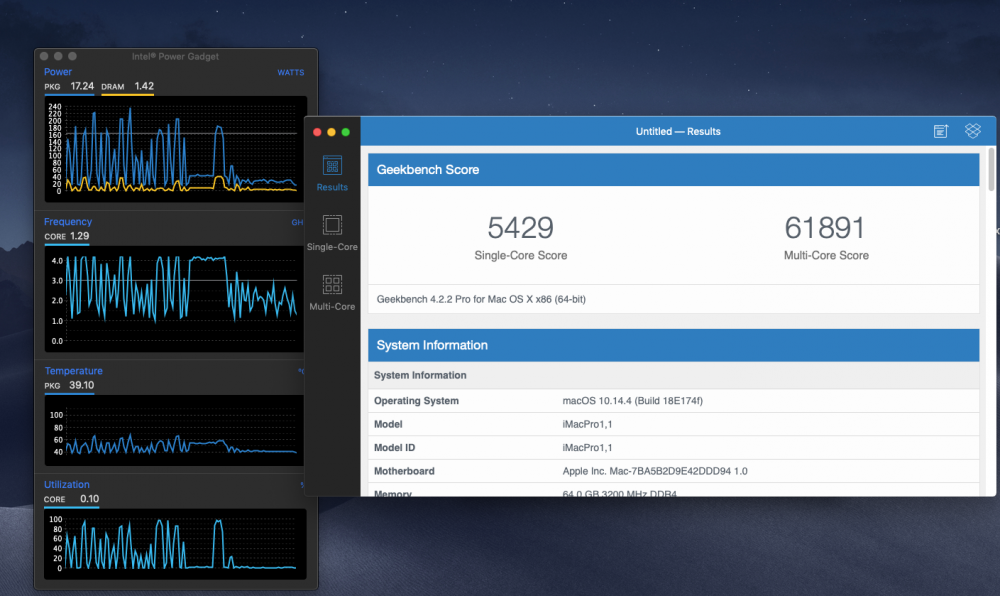This screenshot has height=596, width=1000.
Task: Click the Temperature graph in Power Gadget
Action: [x=173, y=430]
